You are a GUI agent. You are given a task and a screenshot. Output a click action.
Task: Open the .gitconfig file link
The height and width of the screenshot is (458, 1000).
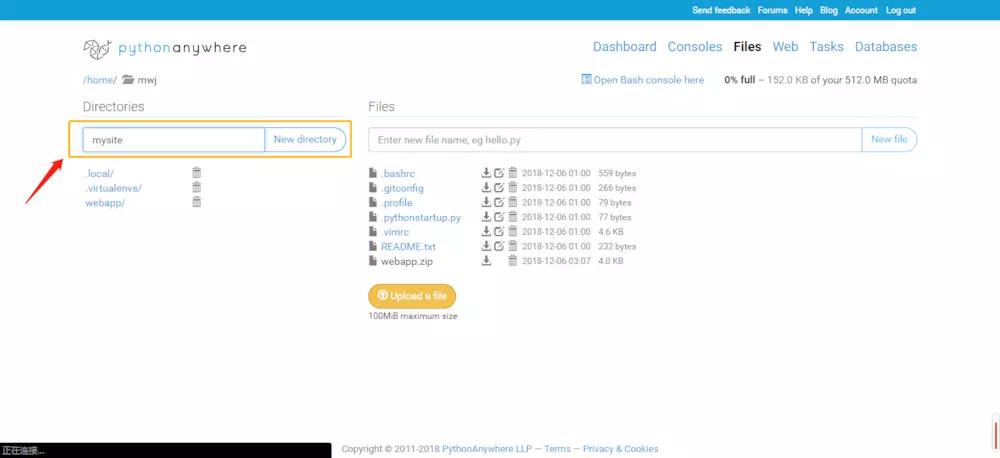pyautogui.click(x=402, y=188)
